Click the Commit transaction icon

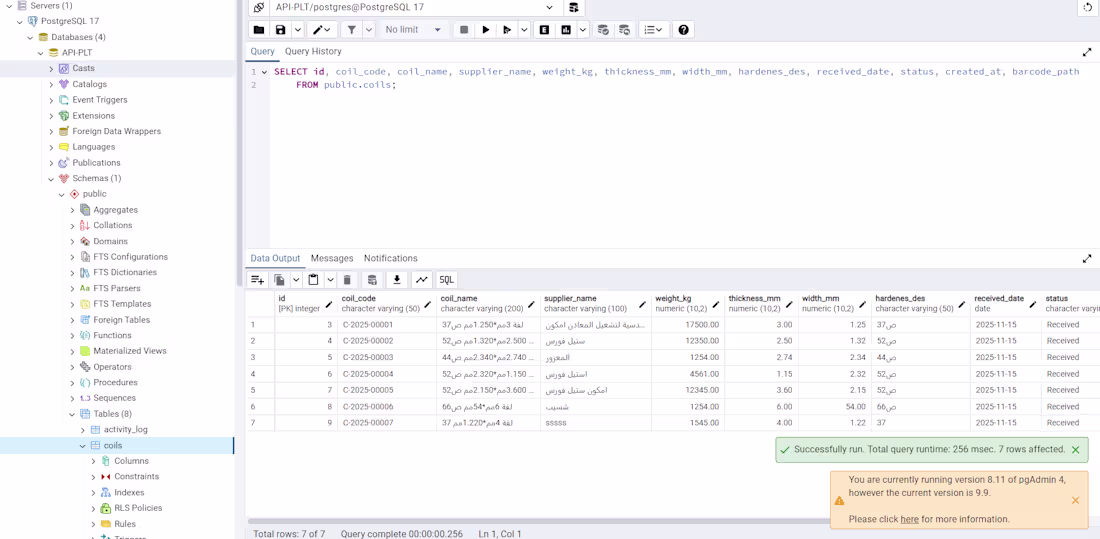(x=603, y=29)
